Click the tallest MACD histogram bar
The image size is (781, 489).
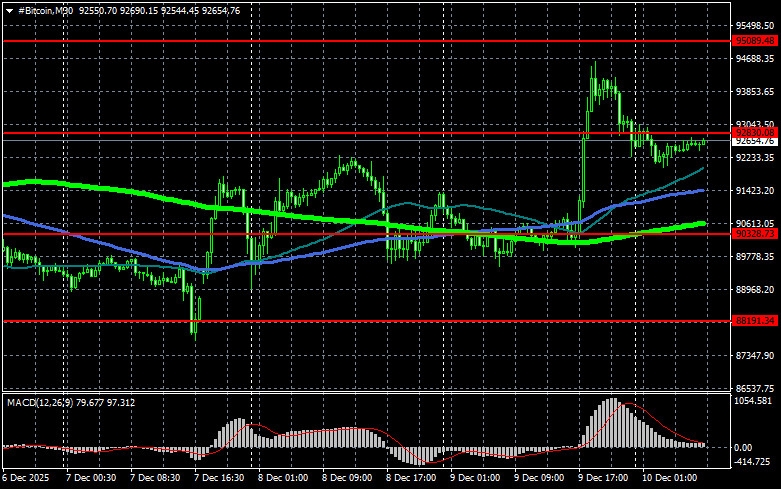pos(613,423)
